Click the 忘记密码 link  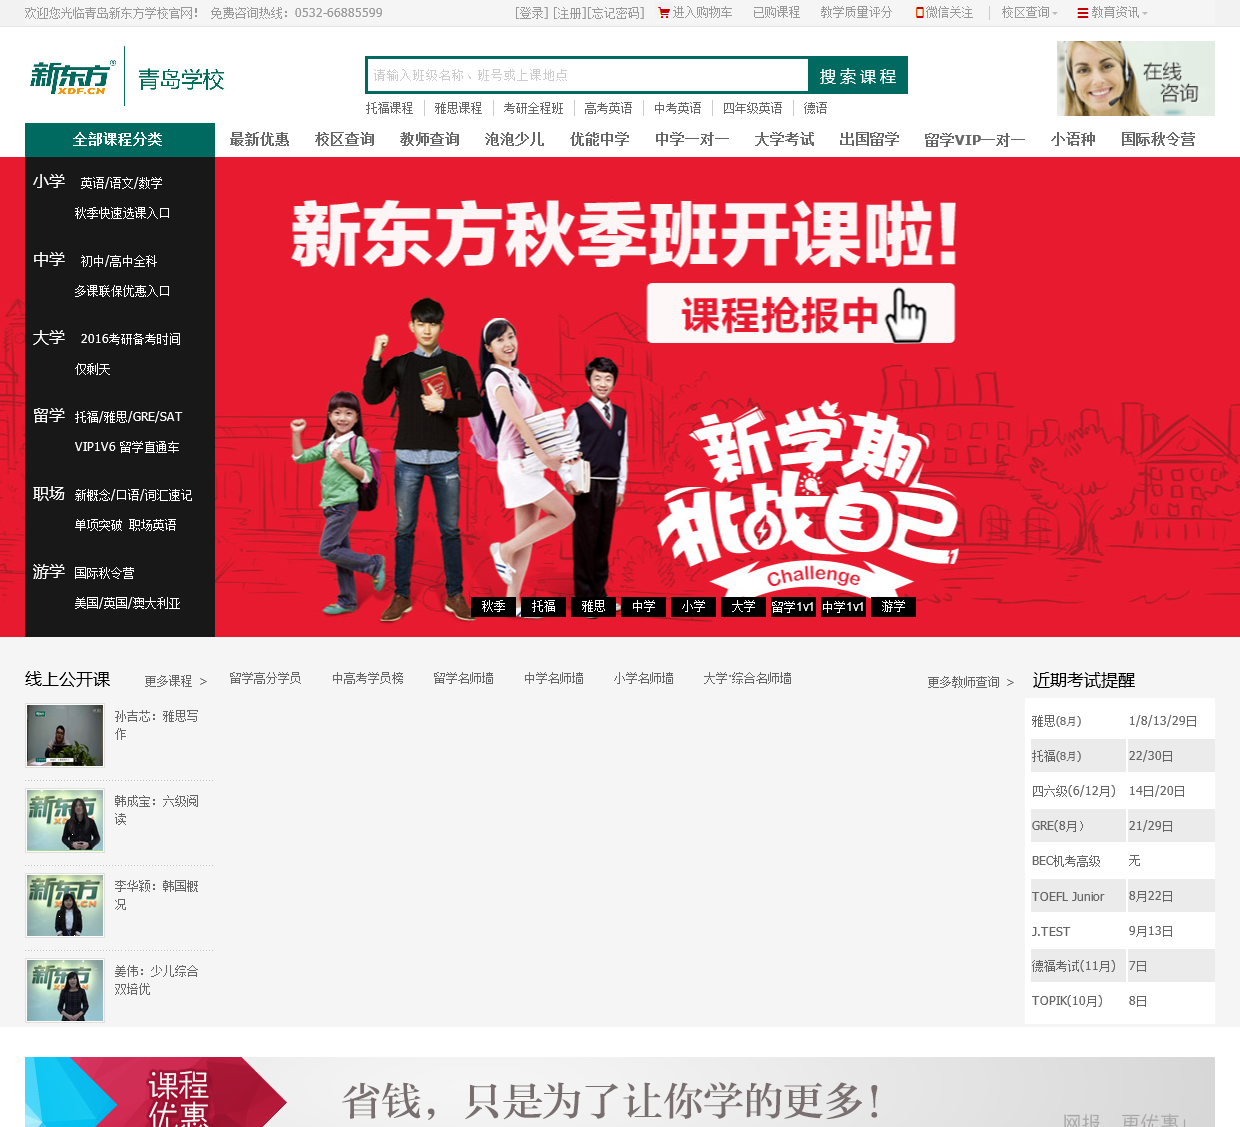point(616,13)
